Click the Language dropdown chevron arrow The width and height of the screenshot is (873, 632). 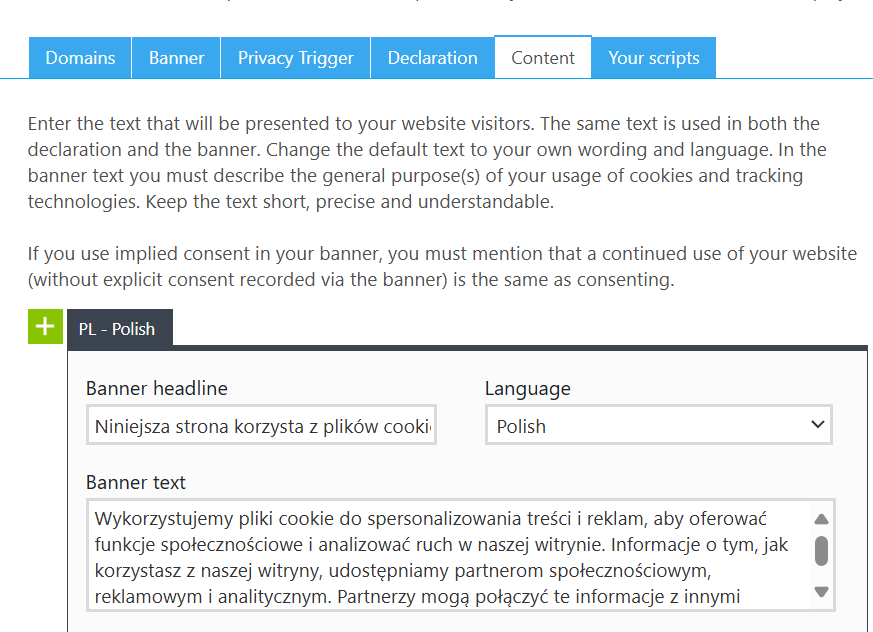(817, 424)
